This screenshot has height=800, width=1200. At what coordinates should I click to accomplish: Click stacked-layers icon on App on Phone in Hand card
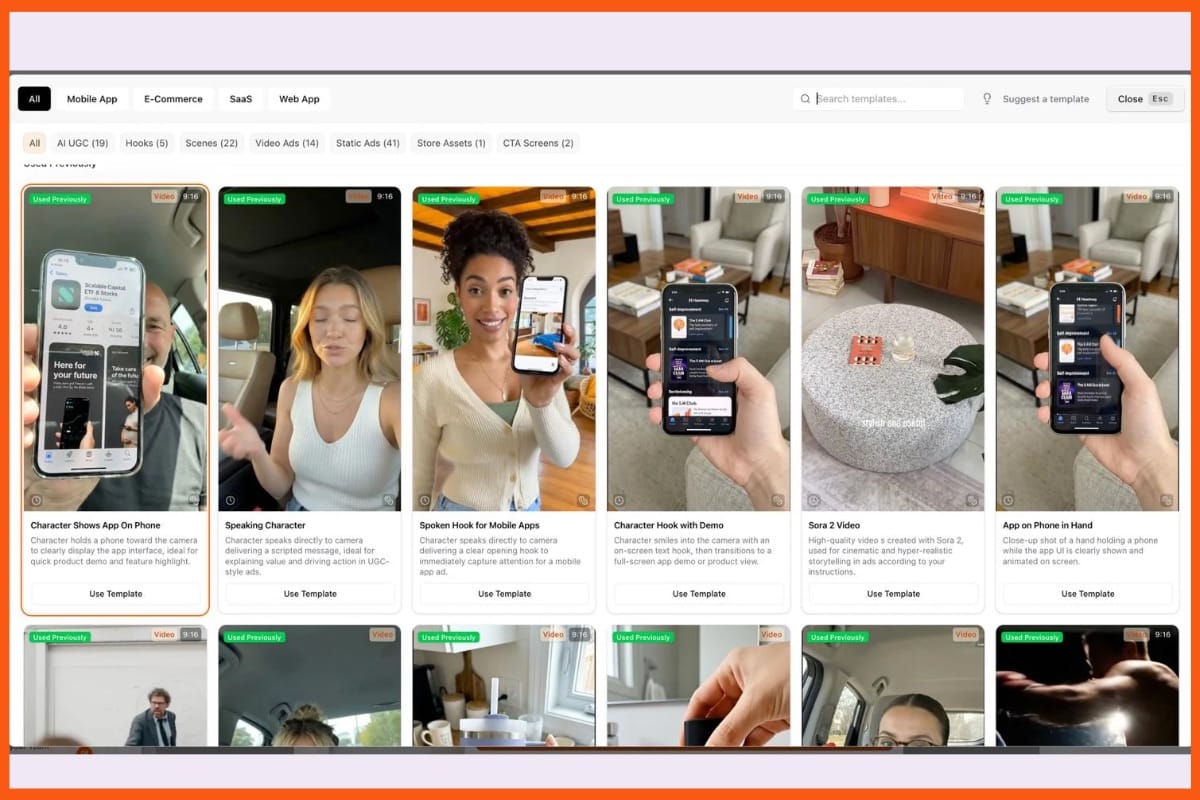(1165, 500)
